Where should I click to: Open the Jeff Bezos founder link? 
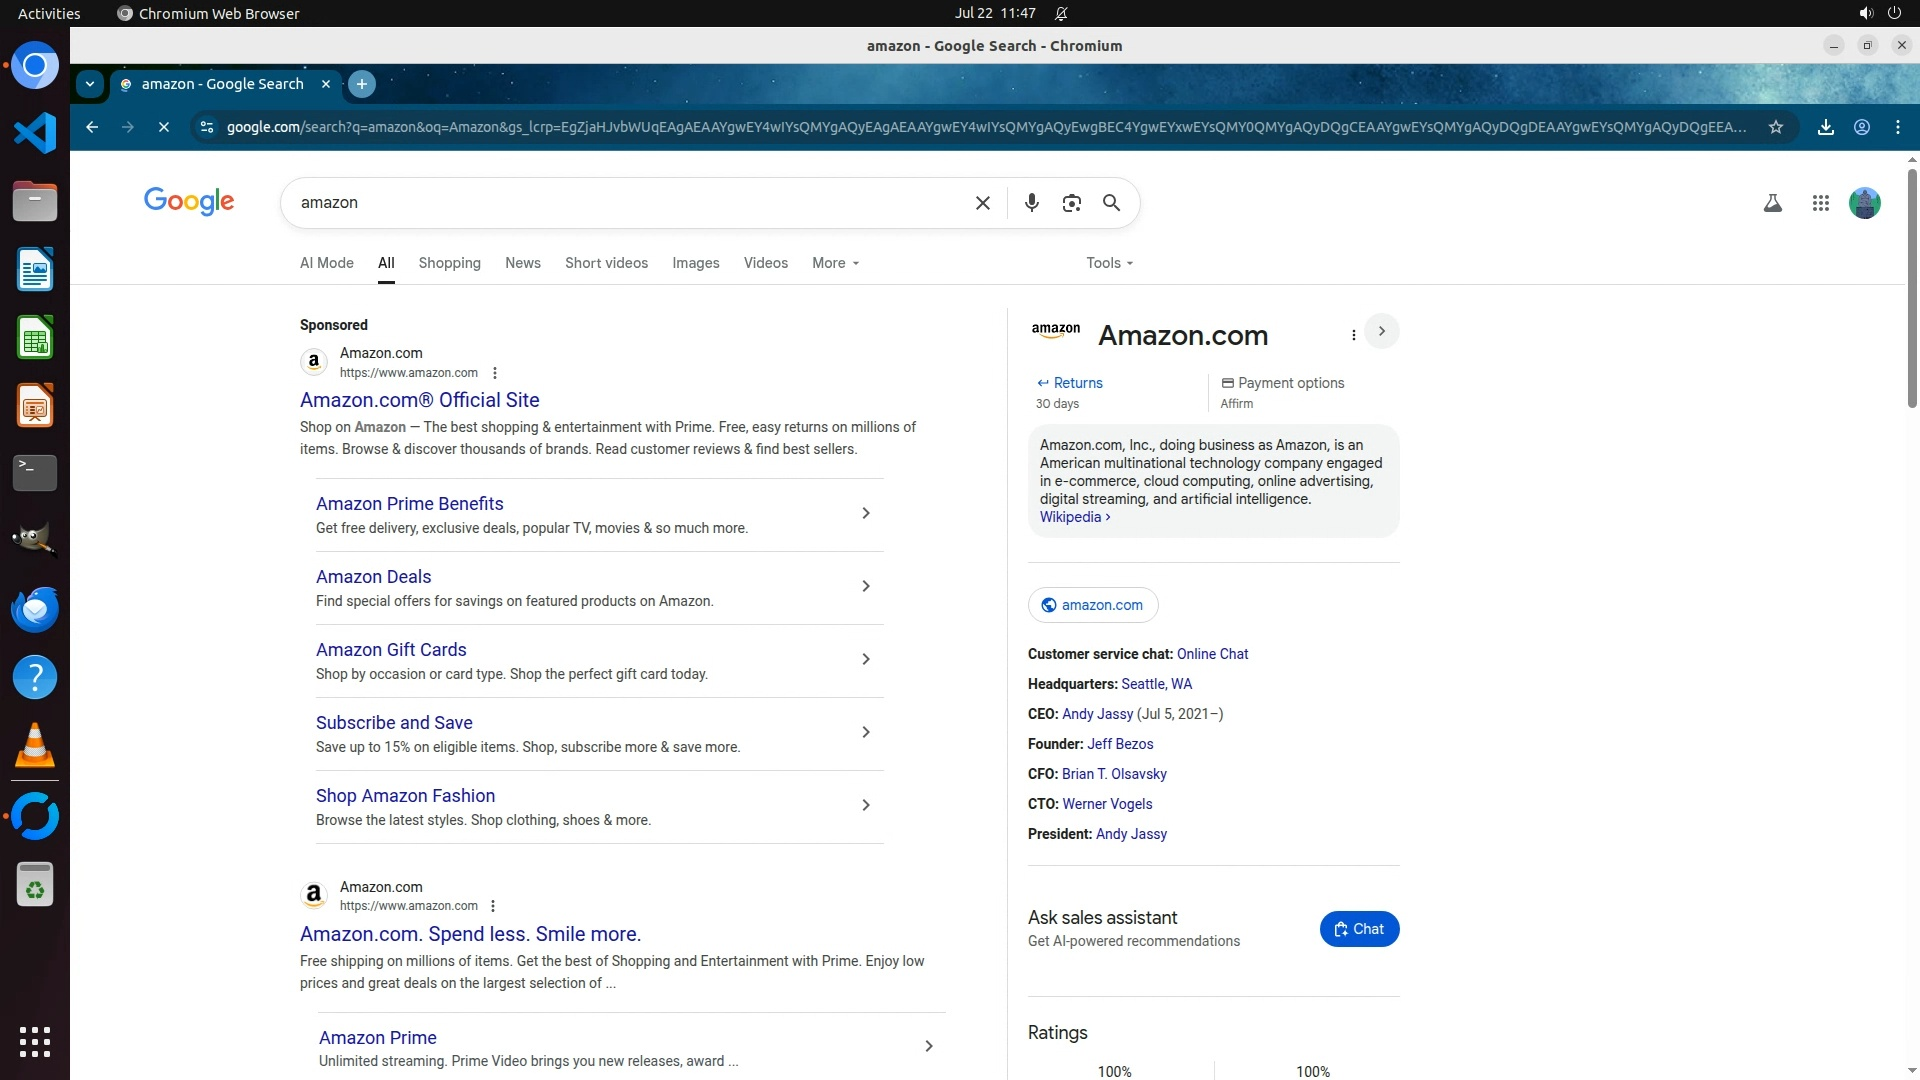pyautogui.click(x=1119, y=744)
